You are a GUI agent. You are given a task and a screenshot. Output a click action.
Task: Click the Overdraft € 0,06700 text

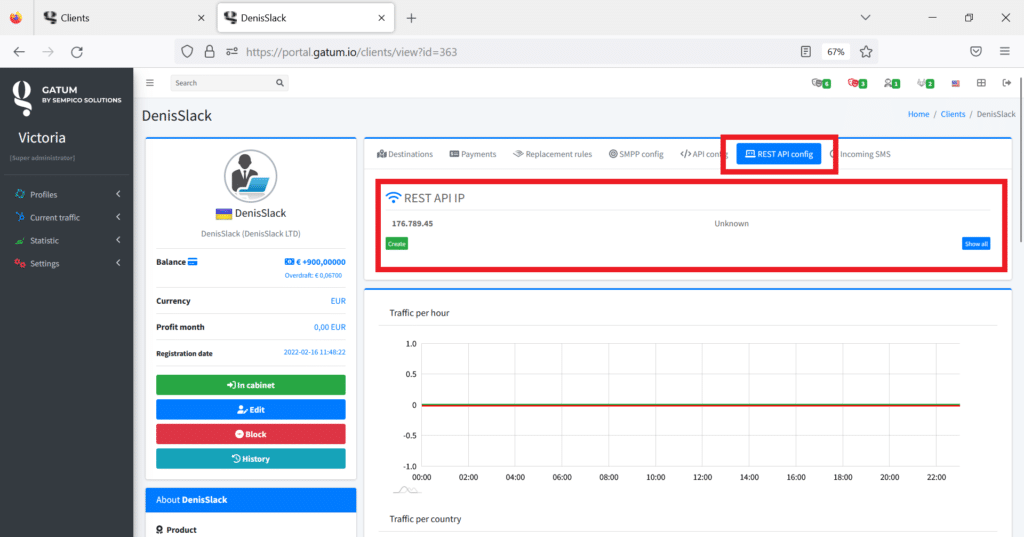(x=313, y=276)
